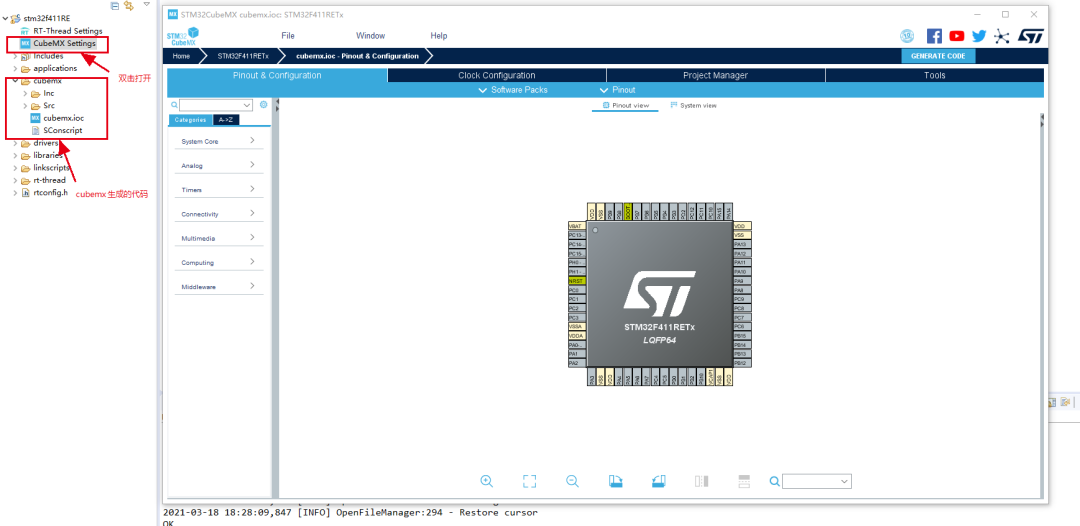The height and width of the screenshot is (526, 1080).
Task: Open the Twitter link icon
Action: pyautogui.click(x=979, y=36)
